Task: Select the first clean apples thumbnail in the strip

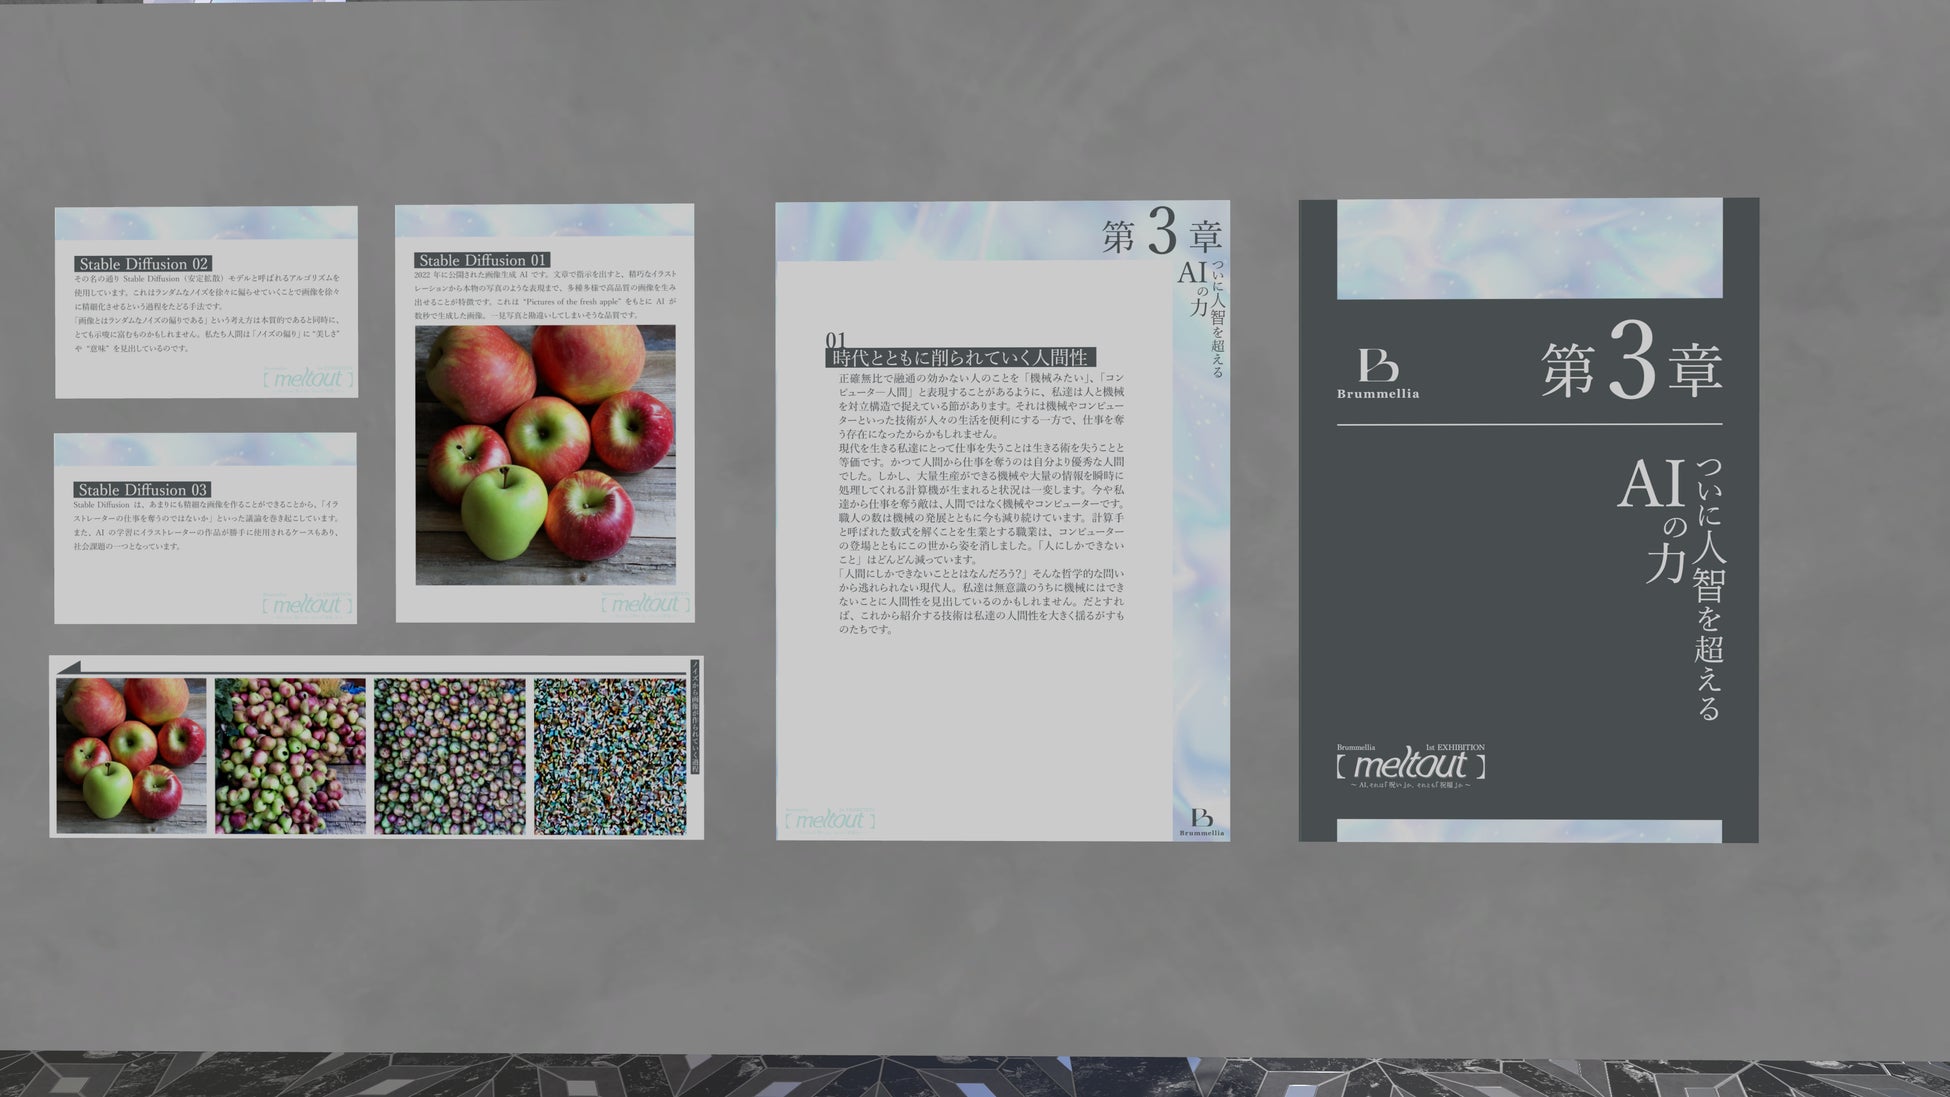Action: click(x=131, y=756)
